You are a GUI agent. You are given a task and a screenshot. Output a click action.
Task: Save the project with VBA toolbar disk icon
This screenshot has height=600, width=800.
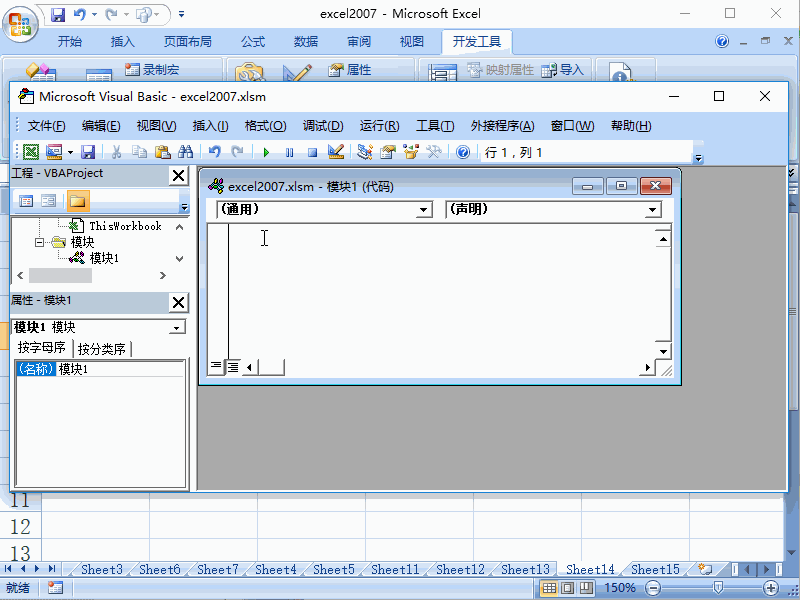(88, 152)
